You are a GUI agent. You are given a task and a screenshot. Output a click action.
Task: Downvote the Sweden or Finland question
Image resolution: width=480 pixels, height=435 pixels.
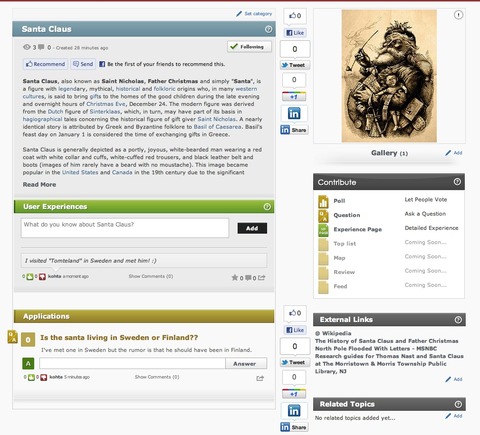pyautogui.click(x=43, y=377)
